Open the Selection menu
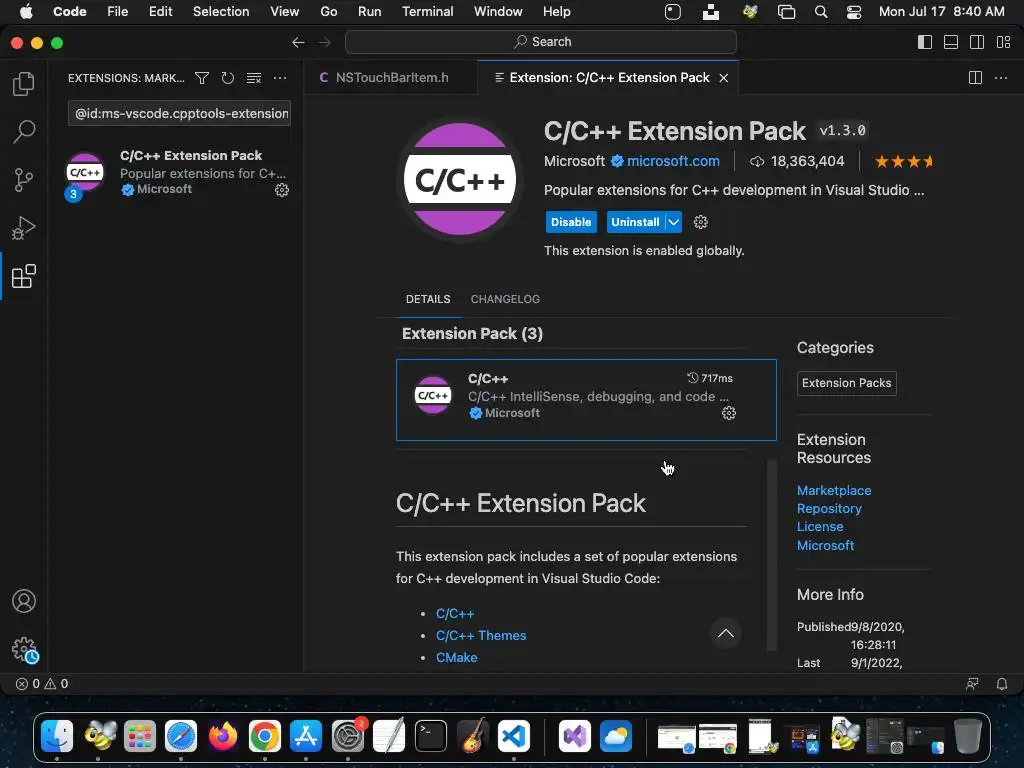Screen dimensions: 1024x768 tap(221, 12)
